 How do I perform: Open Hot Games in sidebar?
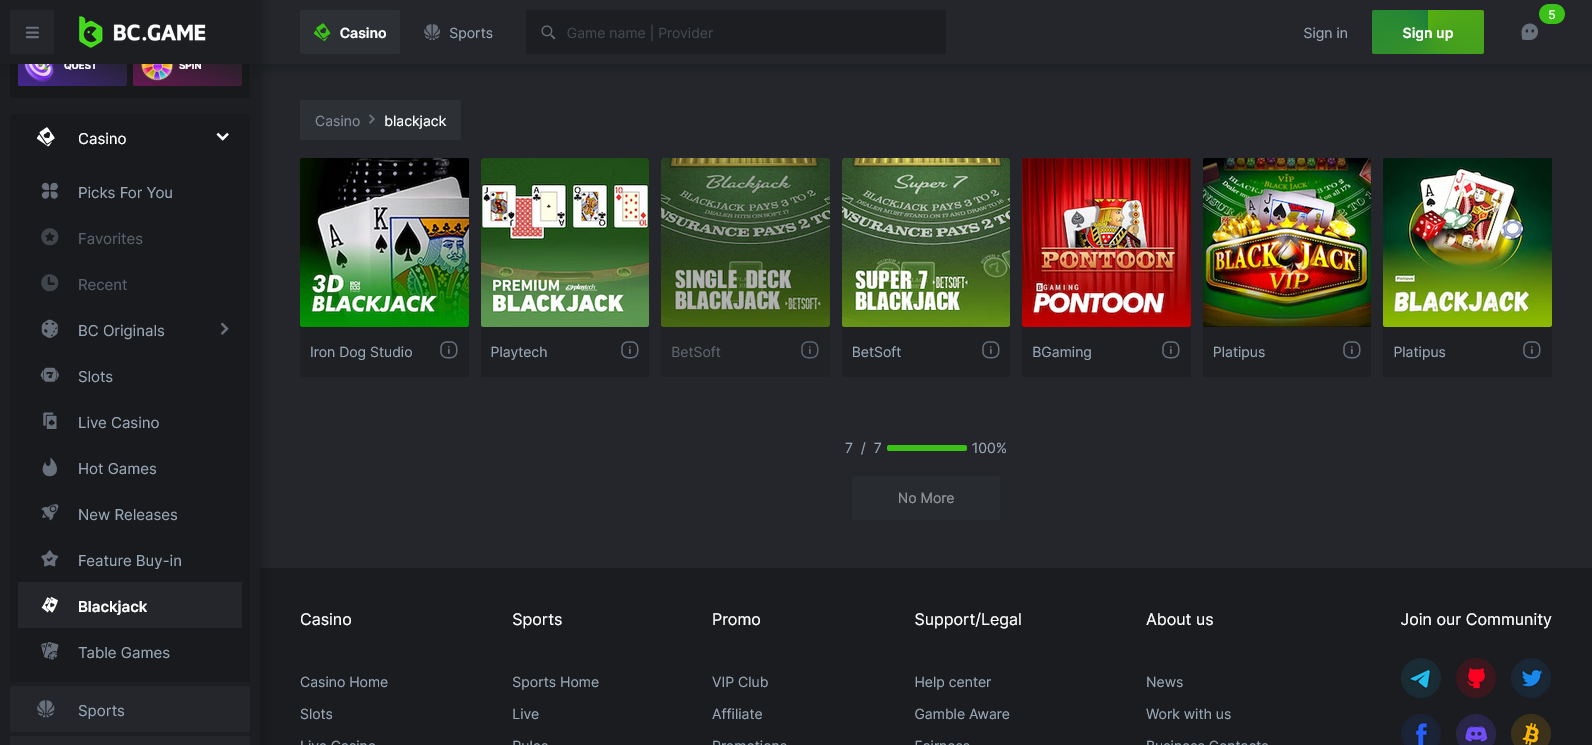click(130, 468)
